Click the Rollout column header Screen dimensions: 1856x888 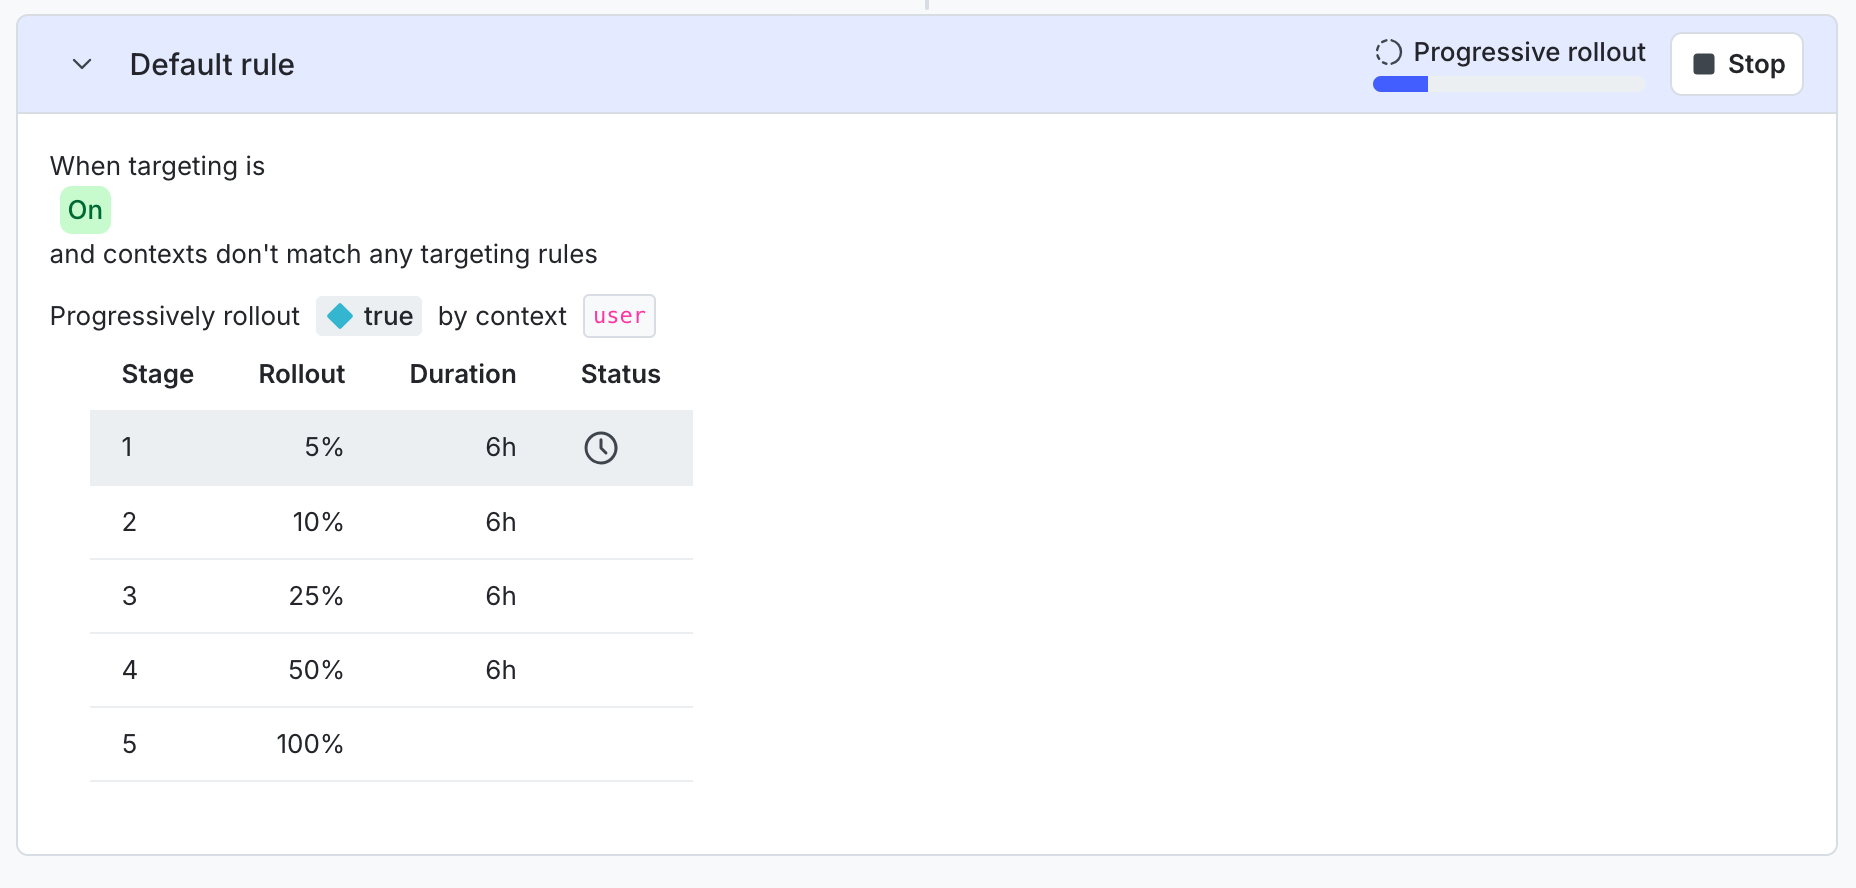301,374
